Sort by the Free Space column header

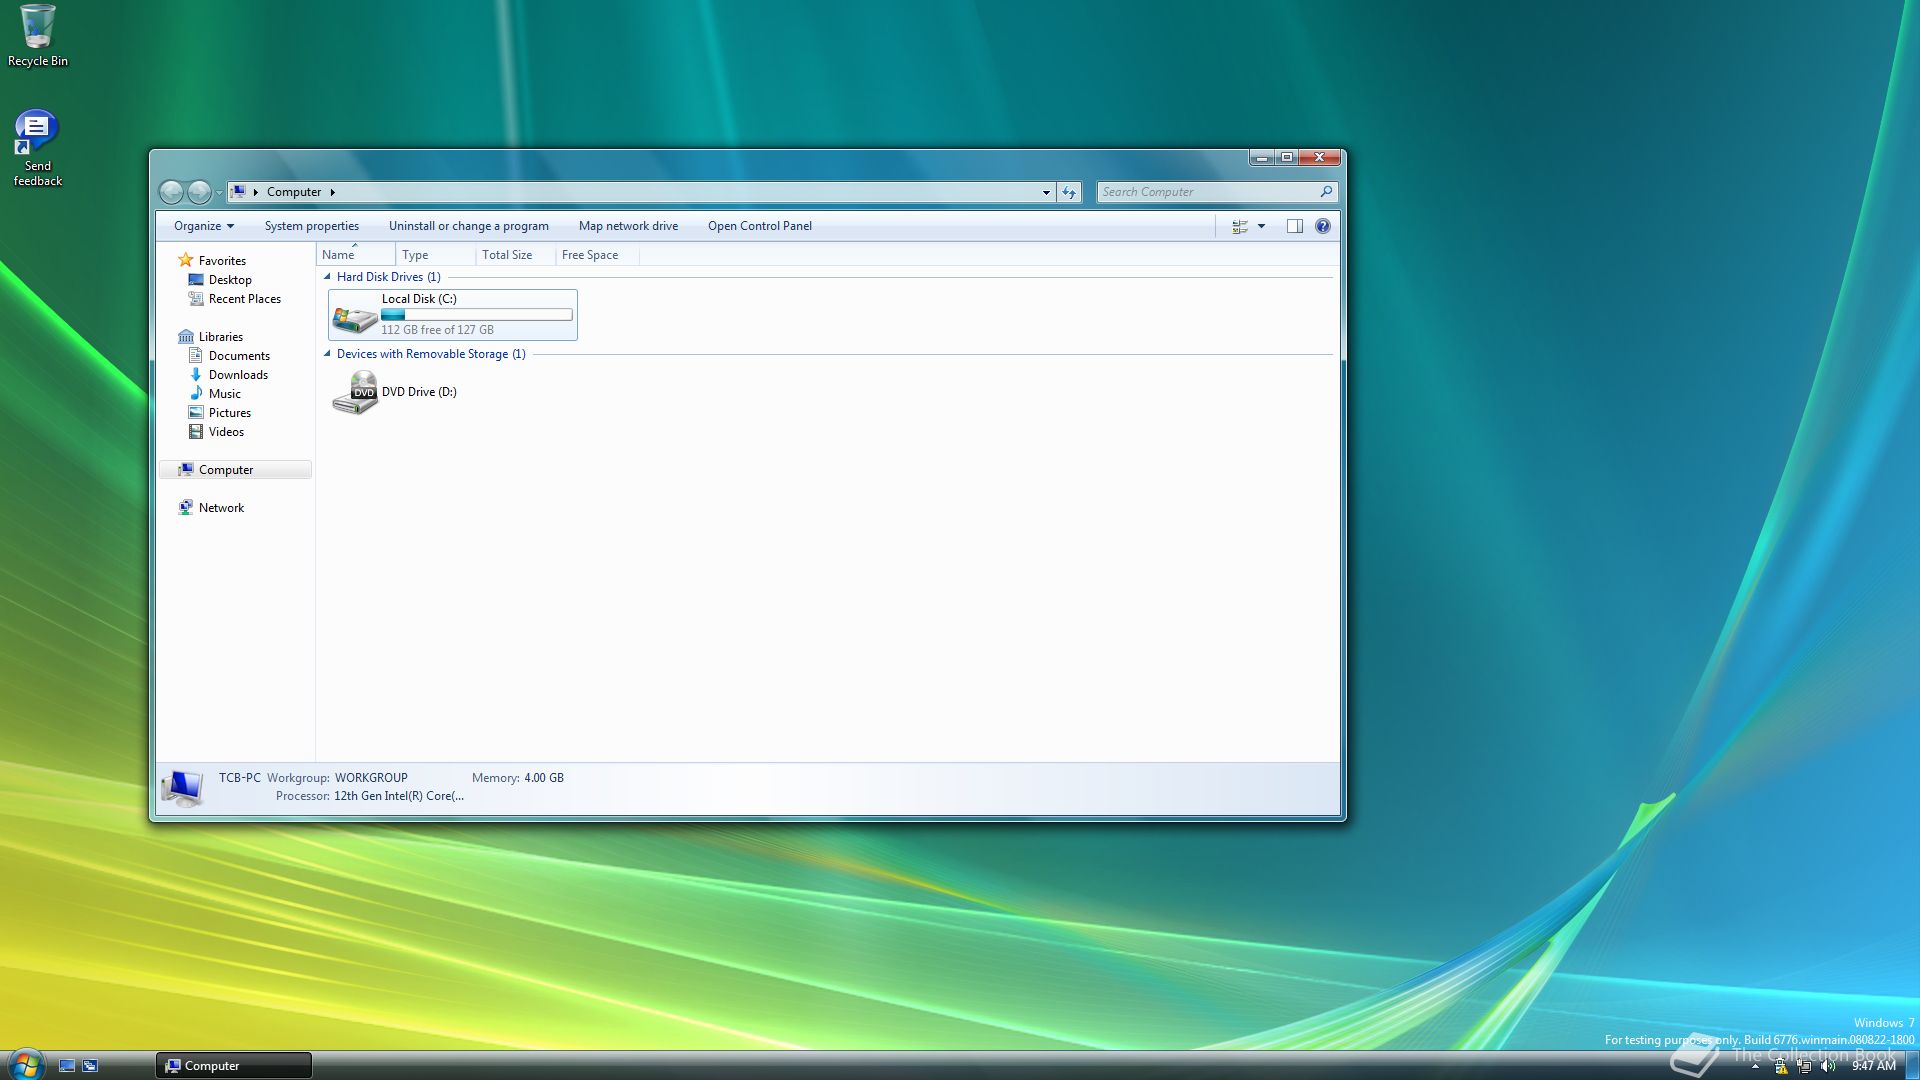click(x=597, y=255)
